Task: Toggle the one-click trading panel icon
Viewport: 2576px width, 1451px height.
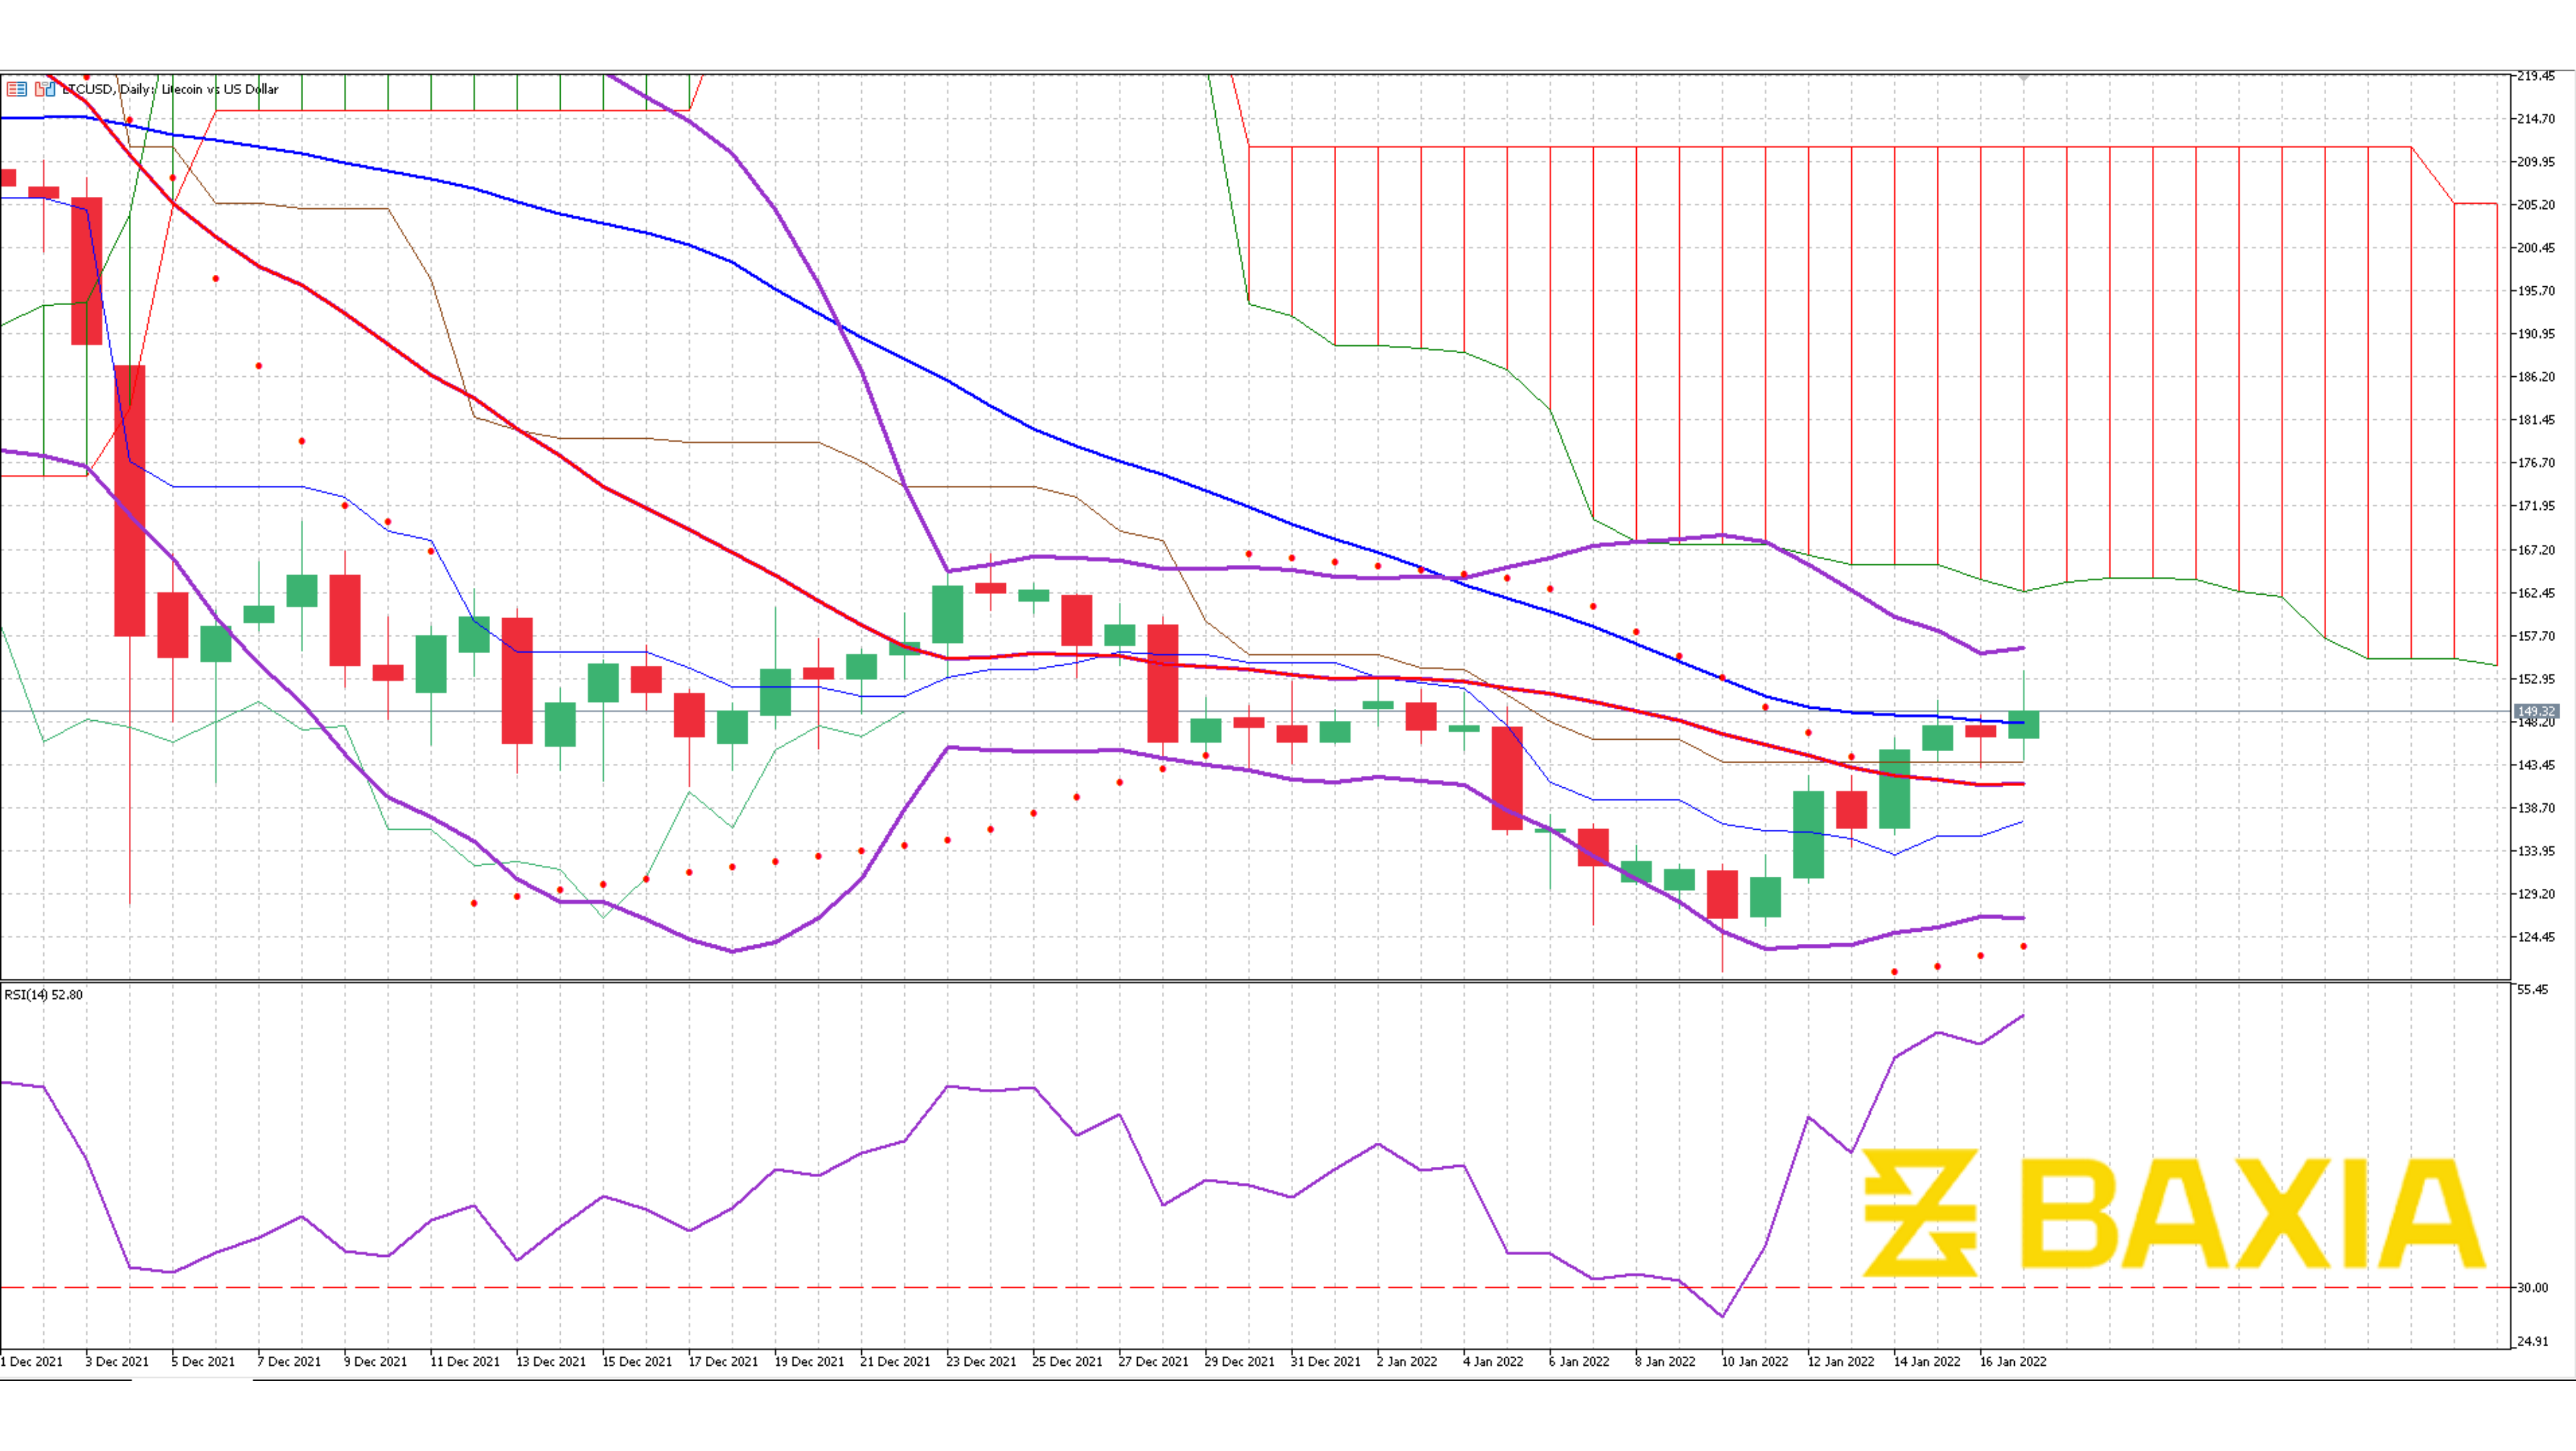Action: tap(44, 89)
